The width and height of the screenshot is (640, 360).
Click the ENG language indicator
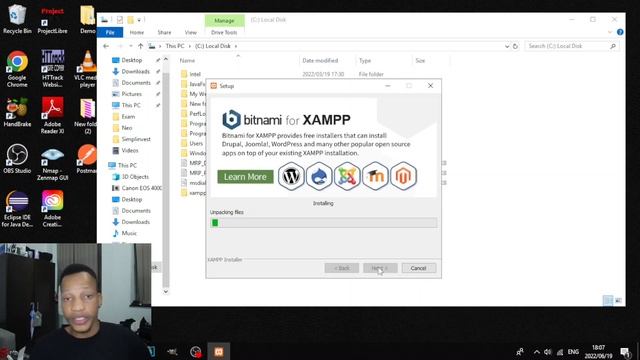pyautogui.click(x=573, y=352)
